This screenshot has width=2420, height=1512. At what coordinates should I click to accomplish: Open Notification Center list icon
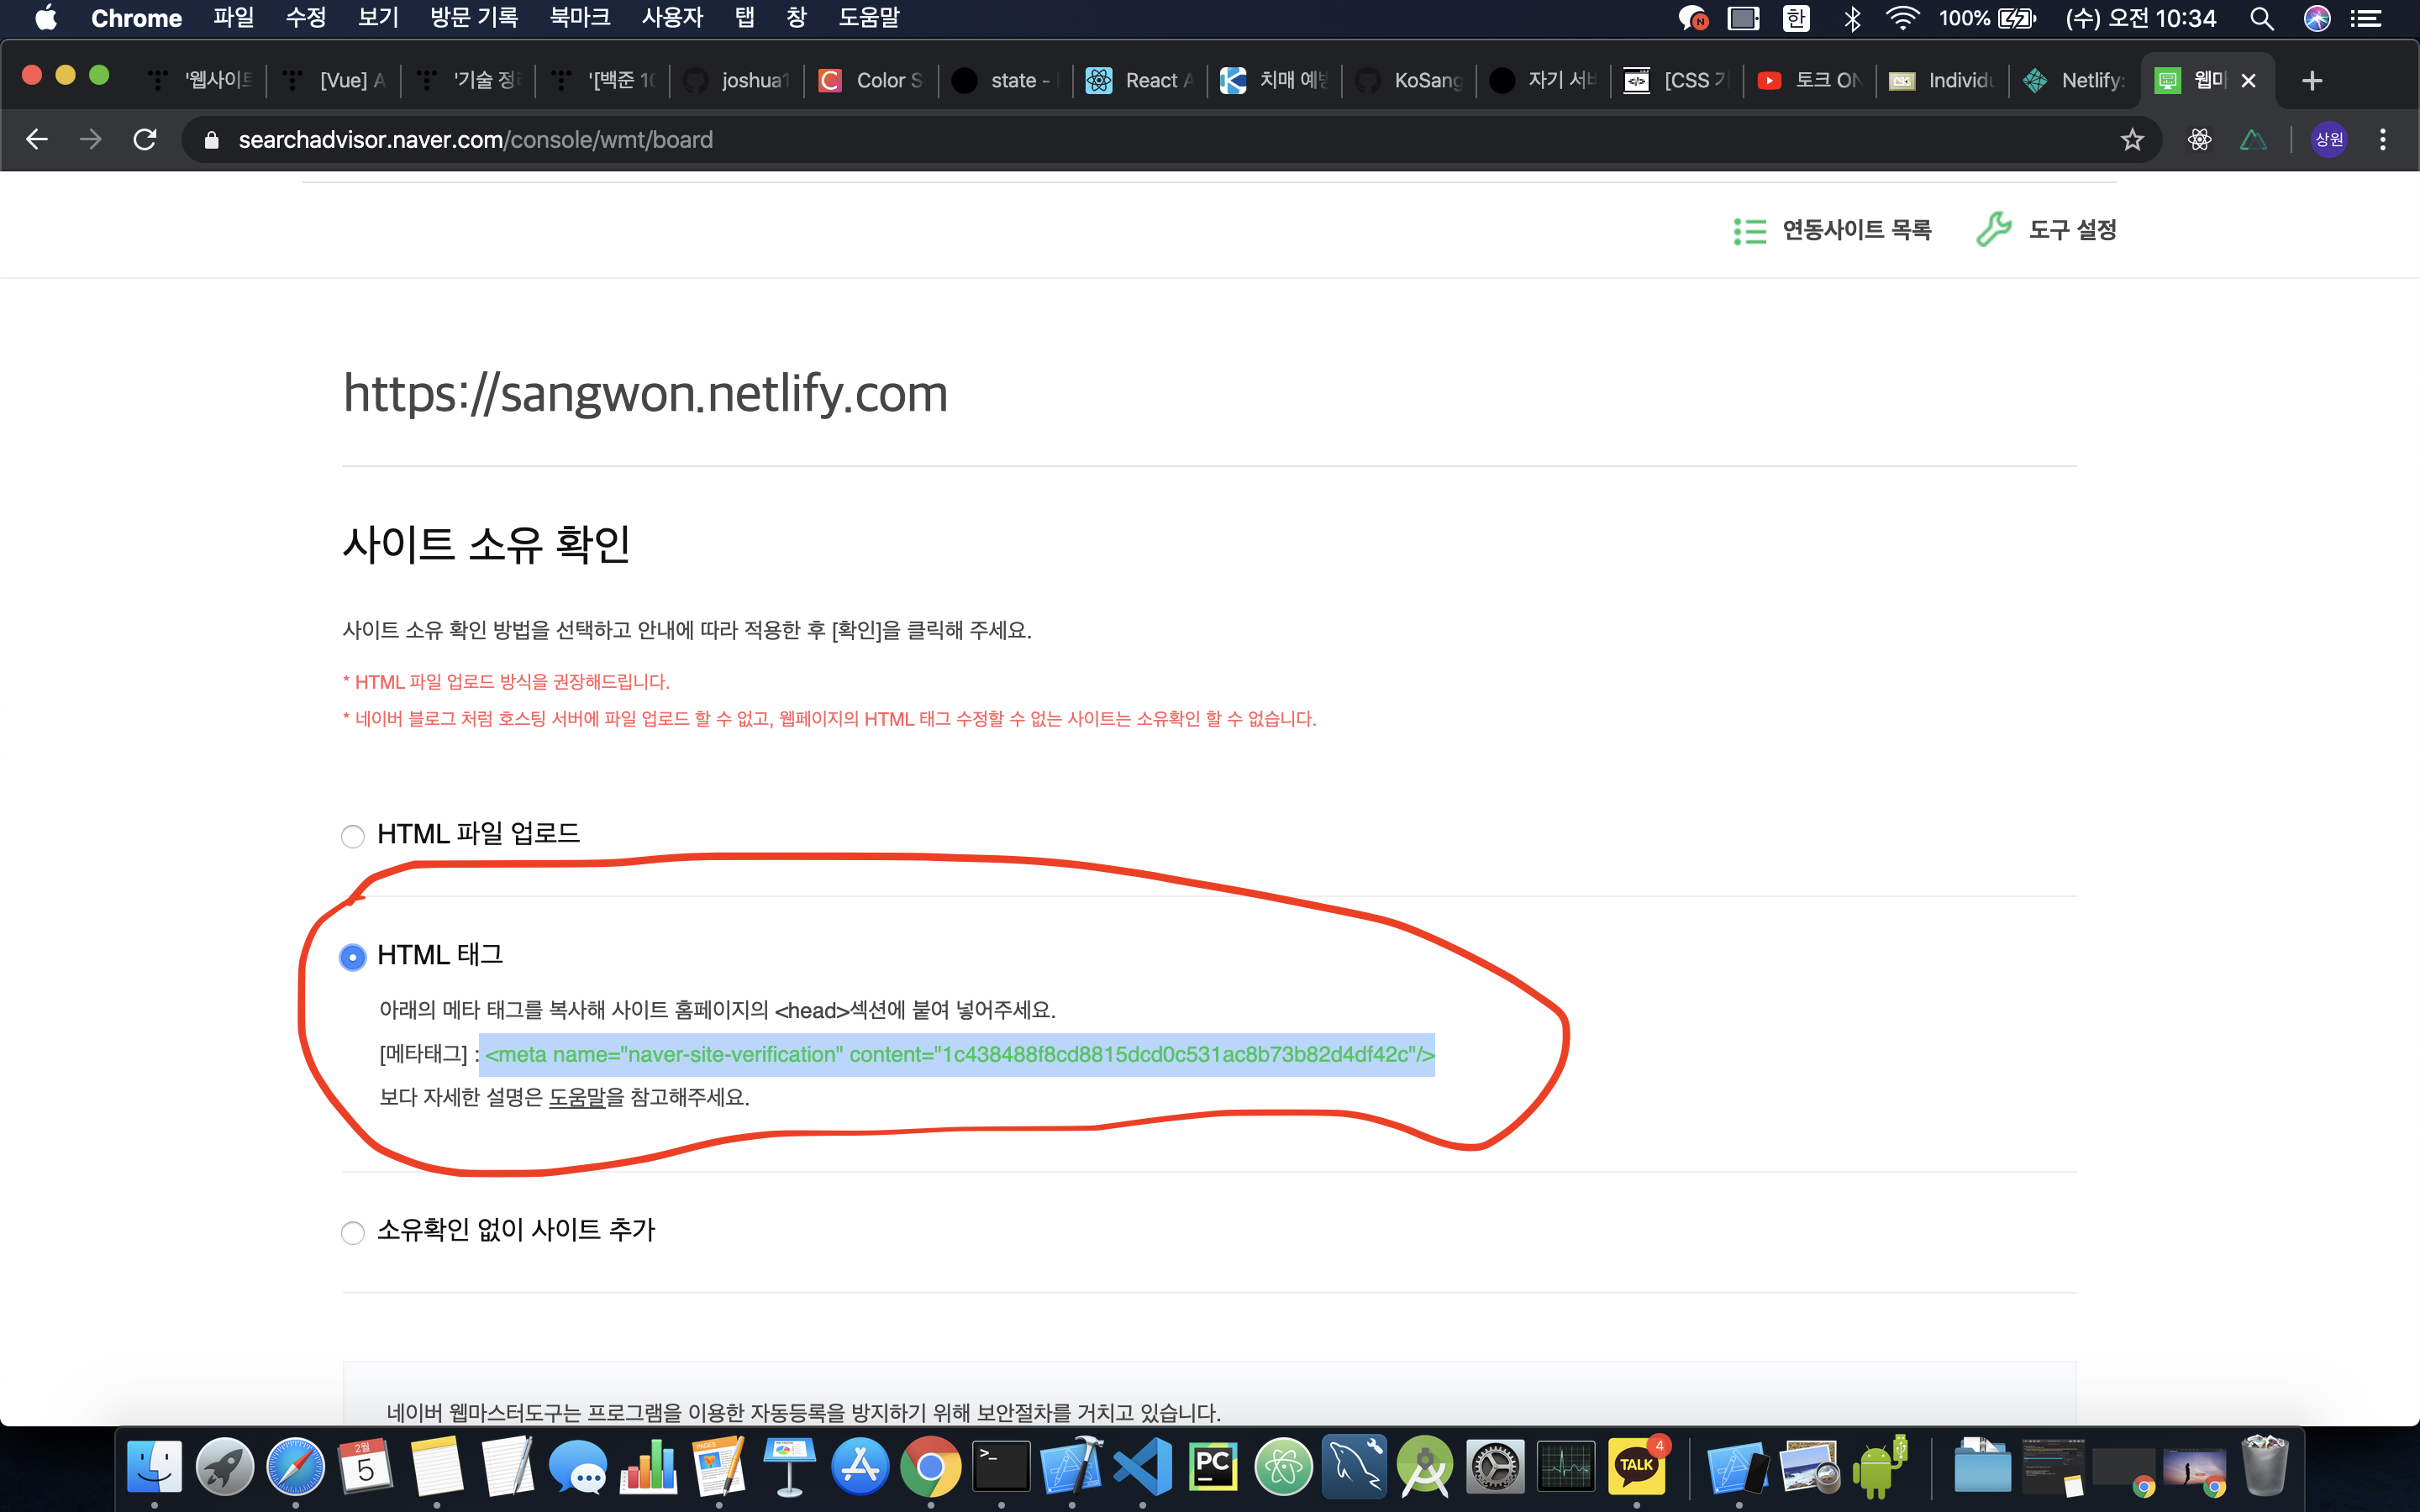coord(2366,18)
